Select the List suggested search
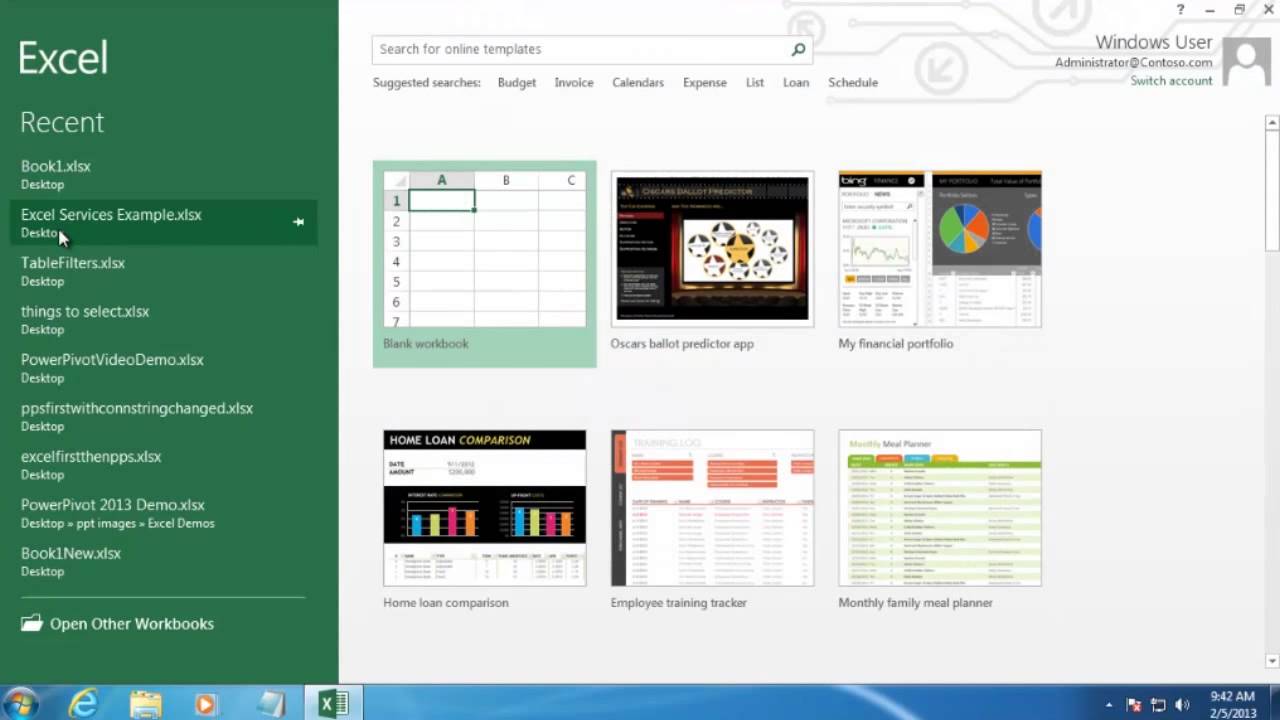 (755, 83)
